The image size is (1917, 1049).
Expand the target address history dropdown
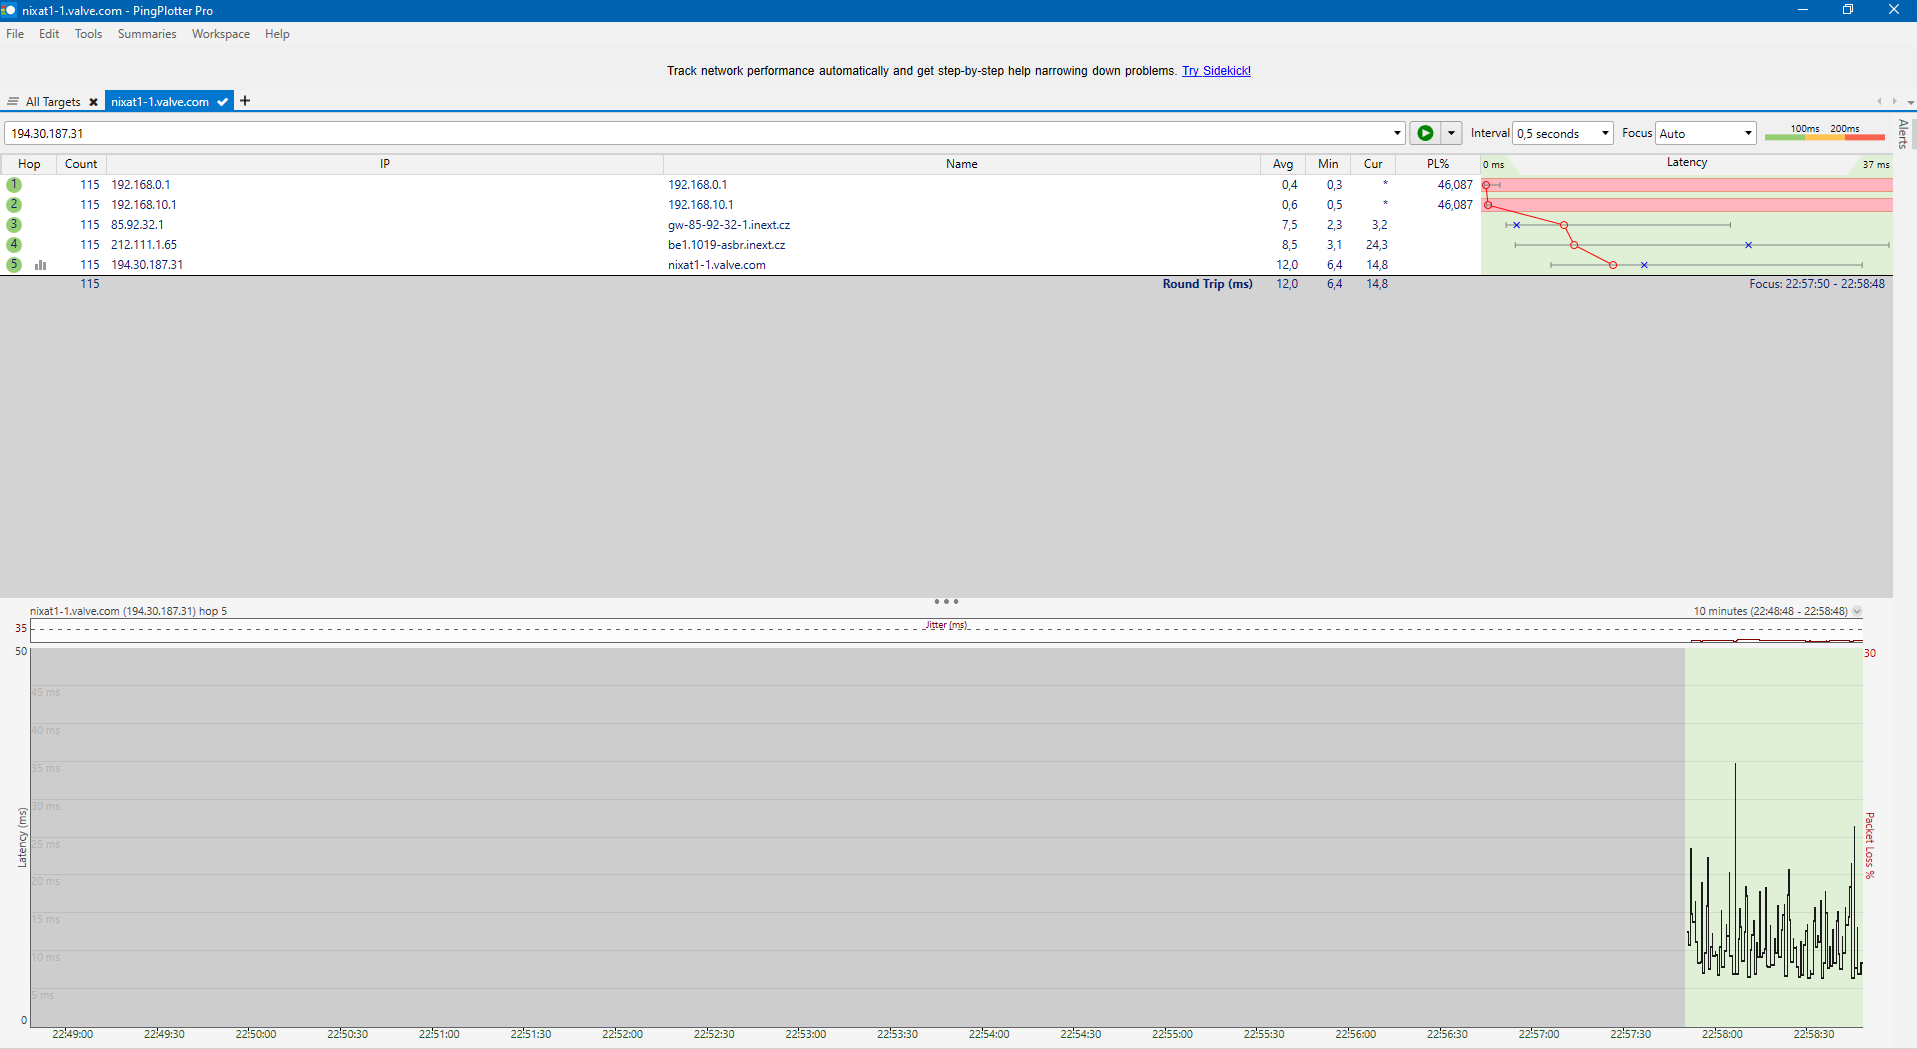[x=1397, y=133]
